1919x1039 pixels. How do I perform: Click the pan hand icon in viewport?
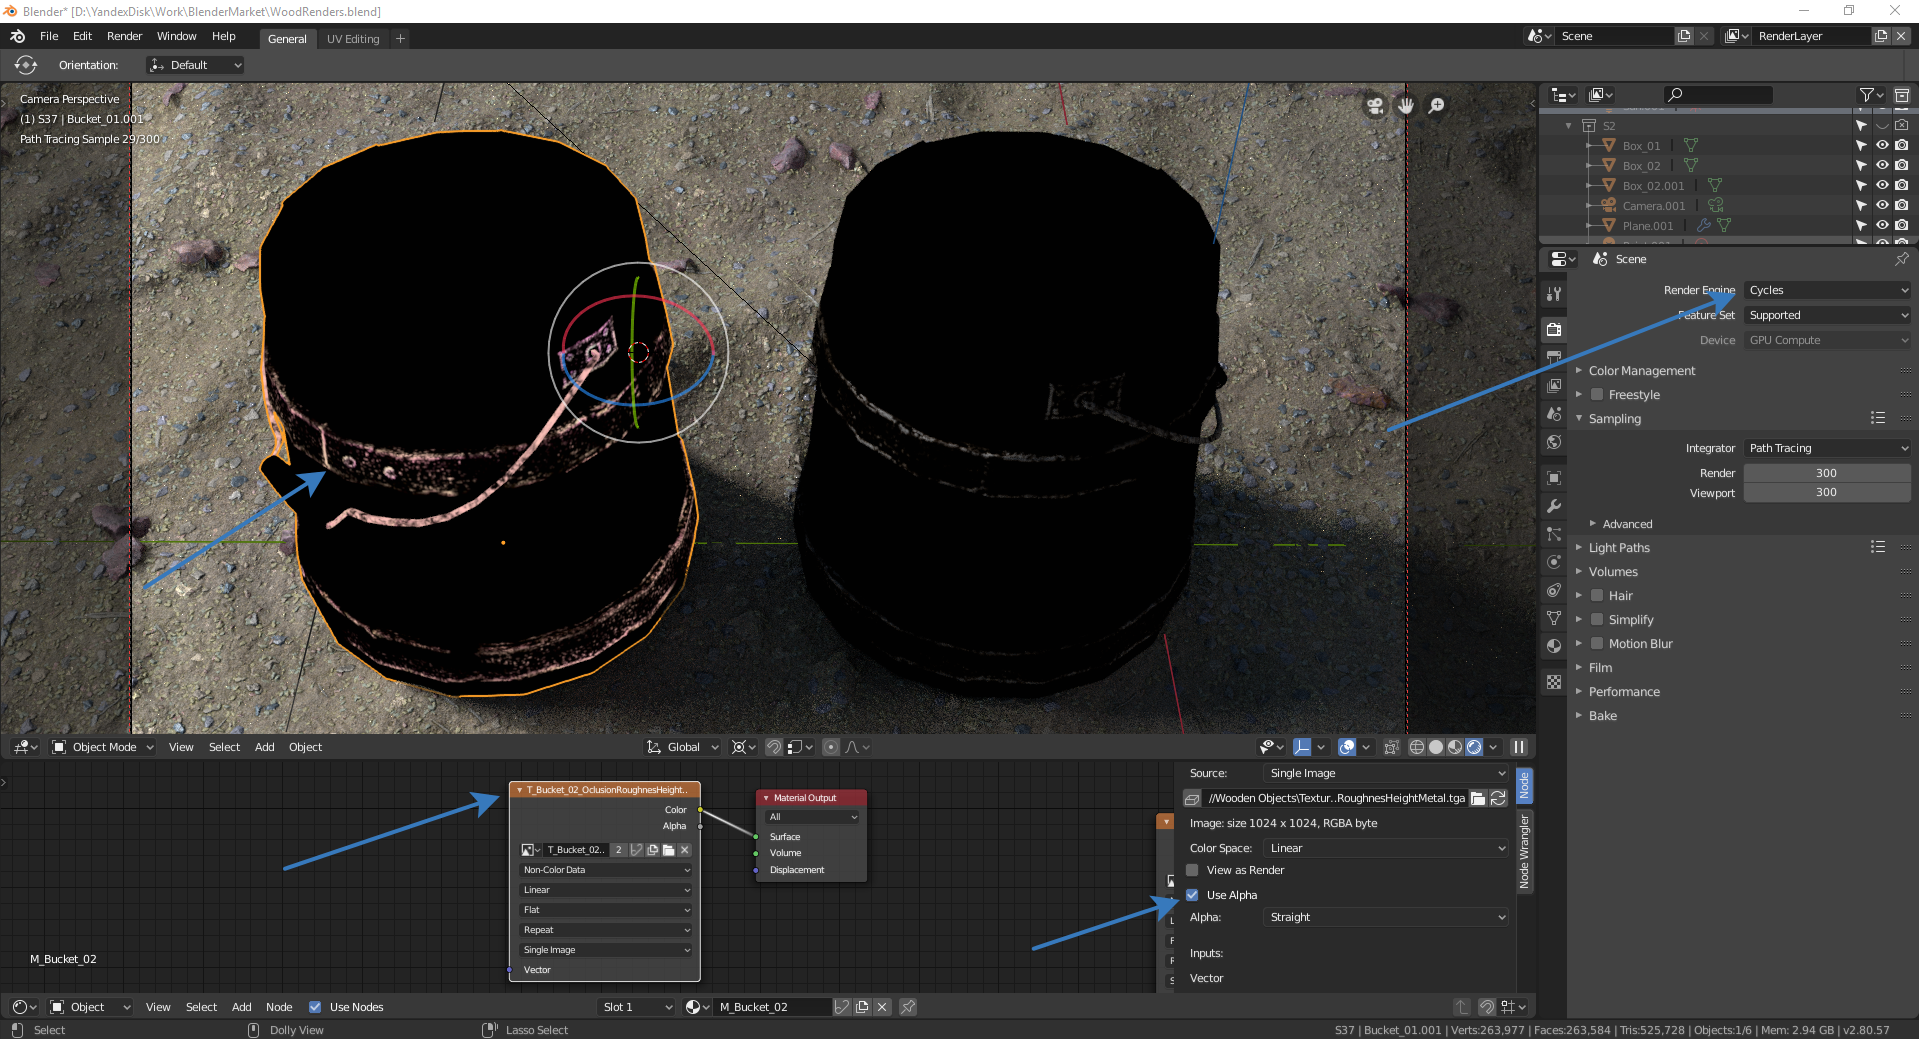1406,106
